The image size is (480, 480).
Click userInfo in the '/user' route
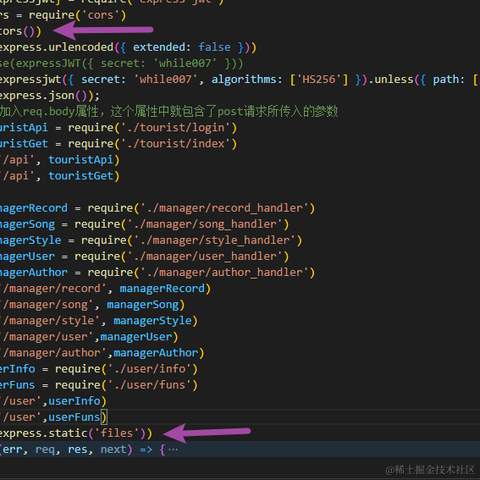pos(75,401)
